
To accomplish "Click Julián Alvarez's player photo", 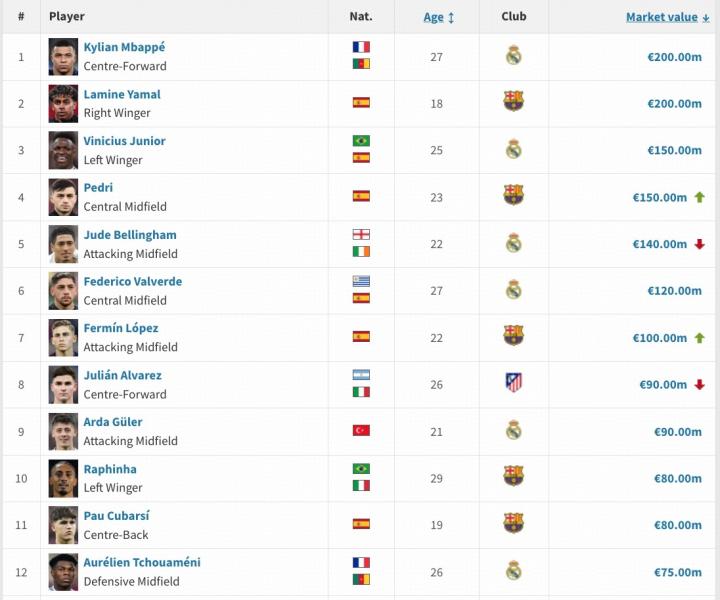I will pos(63,384).
